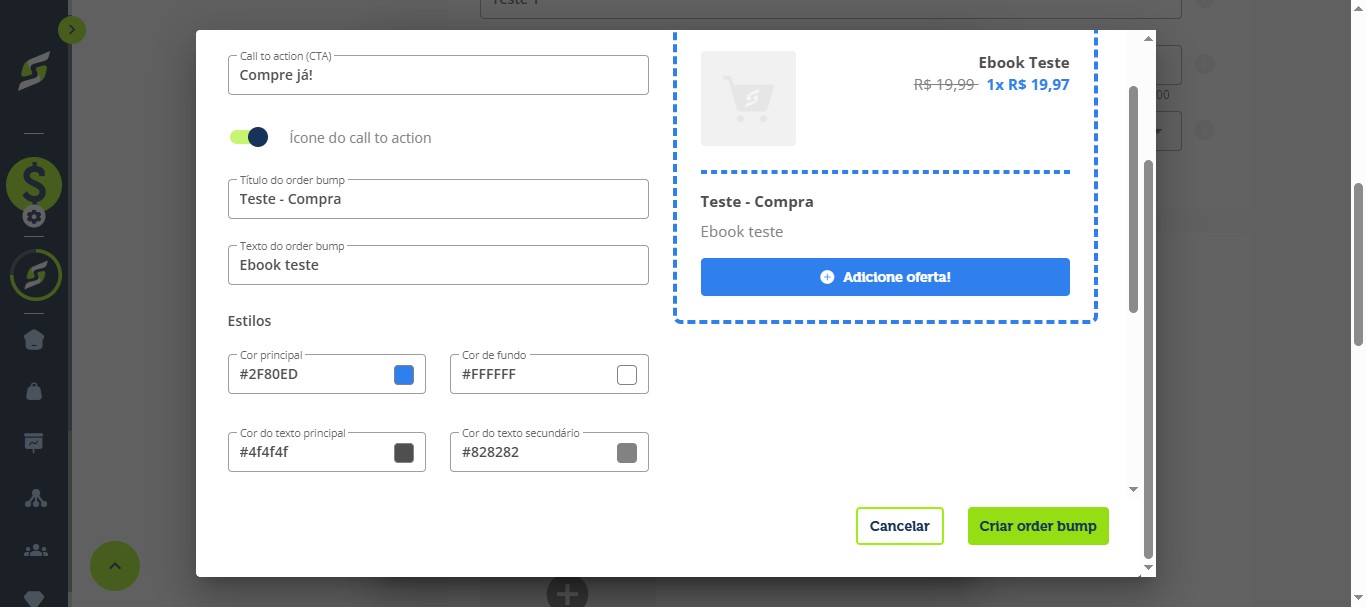
Task: Open the shopping bag products icon
Action: point(34,391)
